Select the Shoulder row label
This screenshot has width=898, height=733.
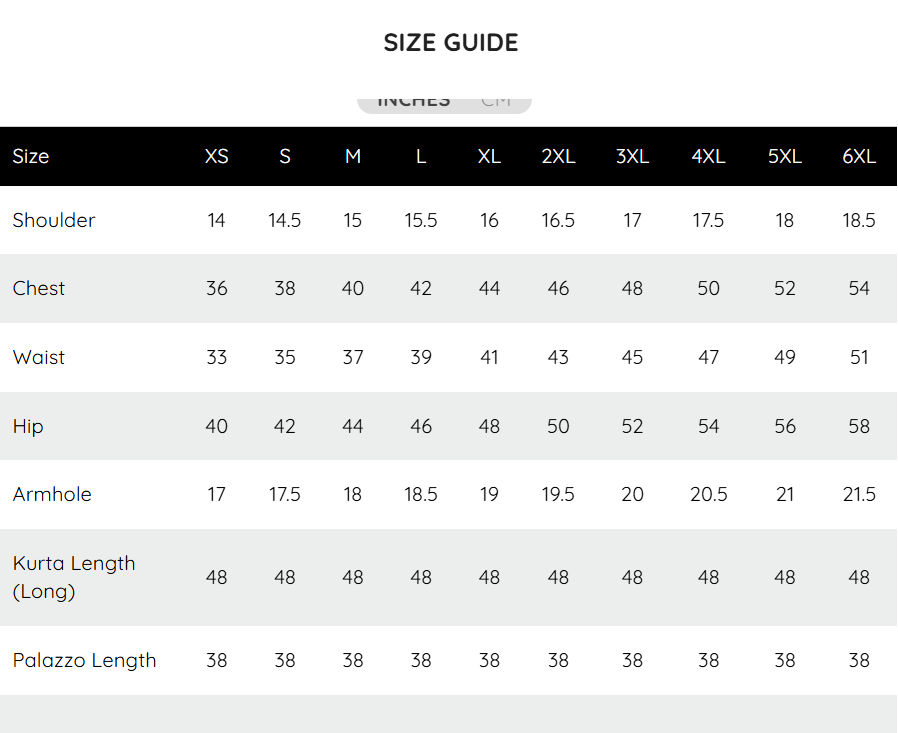tap(54, 220)
